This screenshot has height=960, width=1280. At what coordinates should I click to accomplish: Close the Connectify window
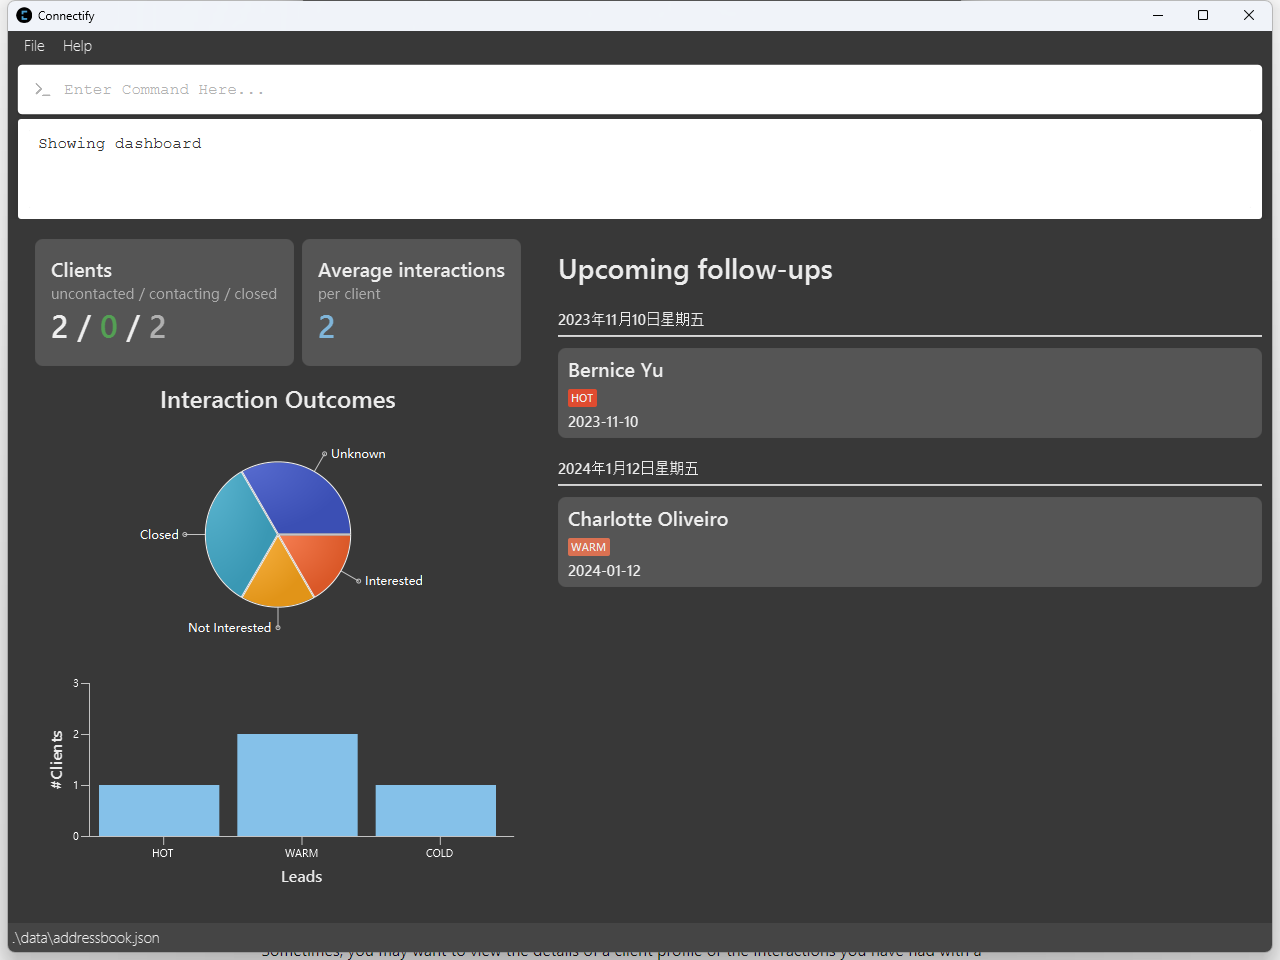1249,15
